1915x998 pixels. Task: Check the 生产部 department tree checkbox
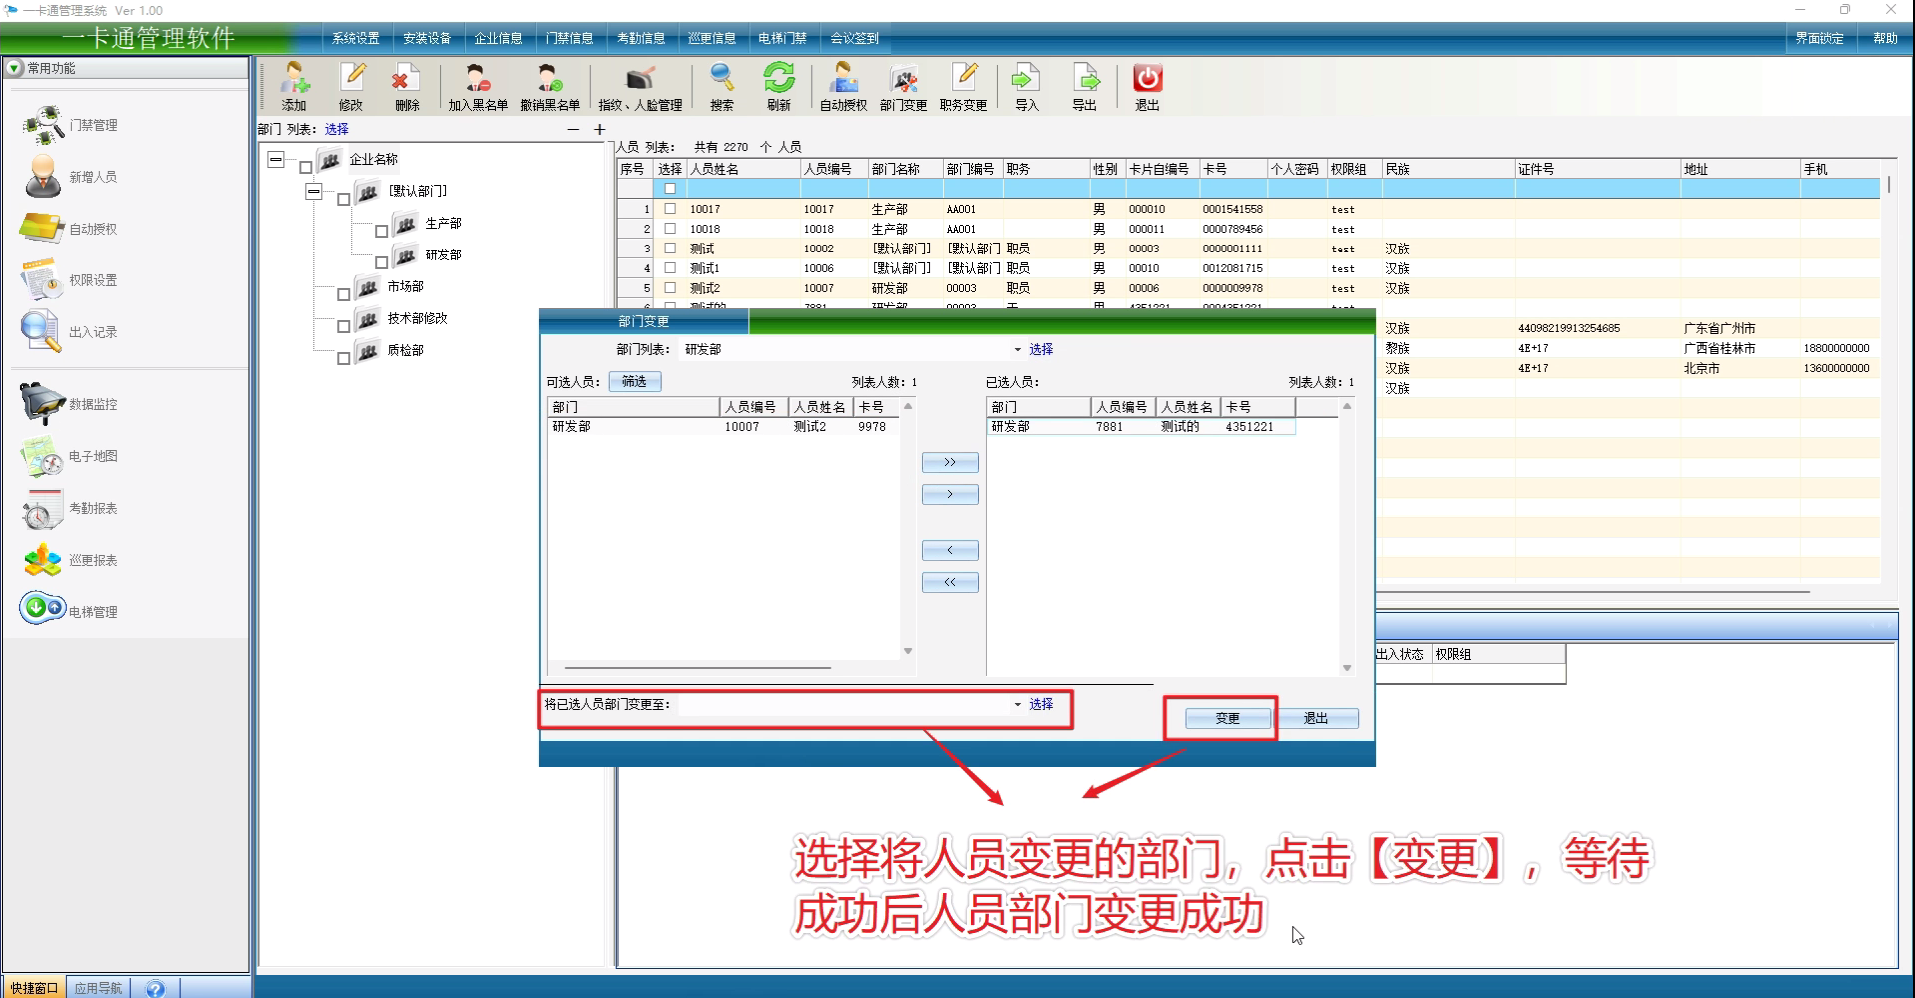coord(381,231)
